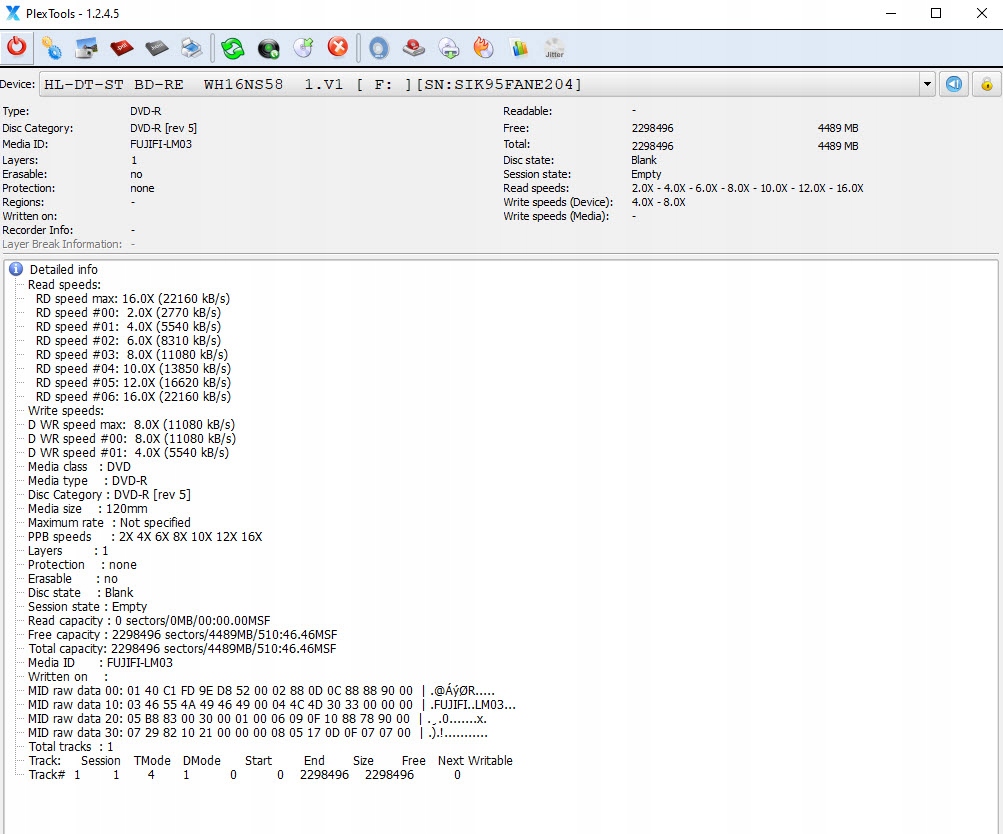
Task: Click the colorful bar chart icon
Action: coord(518,47)
